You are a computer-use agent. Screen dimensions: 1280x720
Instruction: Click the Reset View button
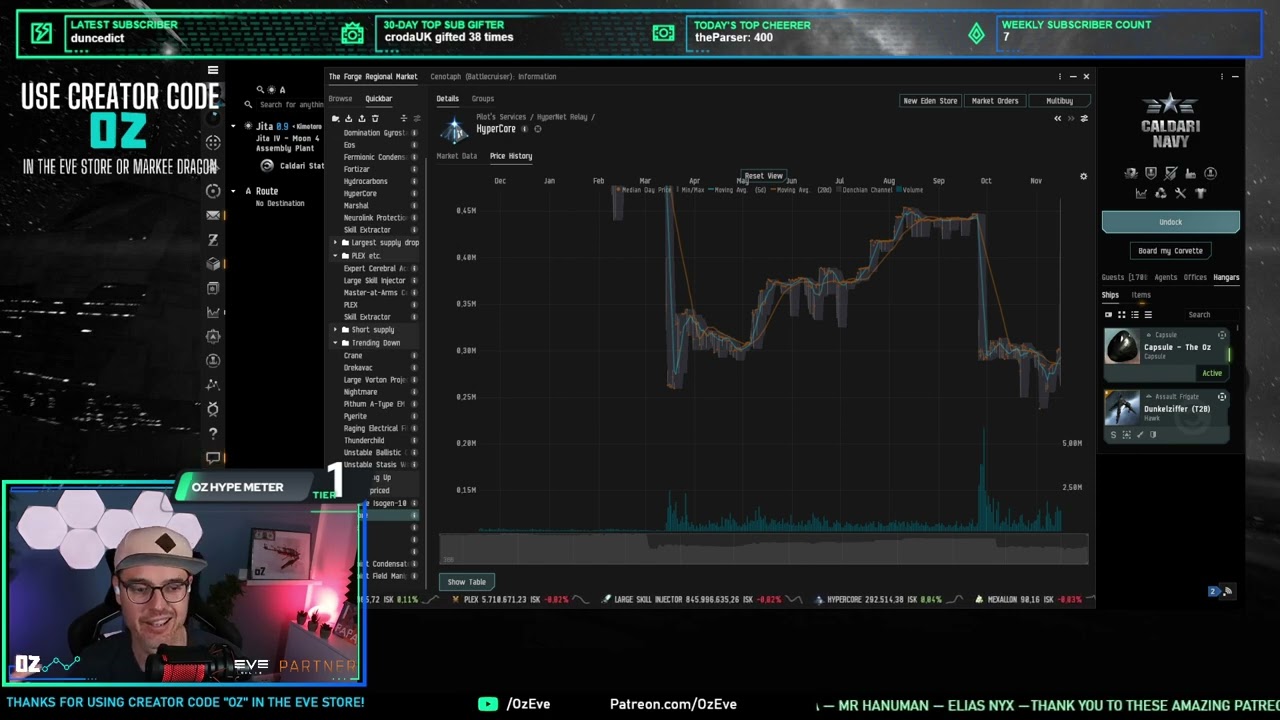click(x=763, y=176)
